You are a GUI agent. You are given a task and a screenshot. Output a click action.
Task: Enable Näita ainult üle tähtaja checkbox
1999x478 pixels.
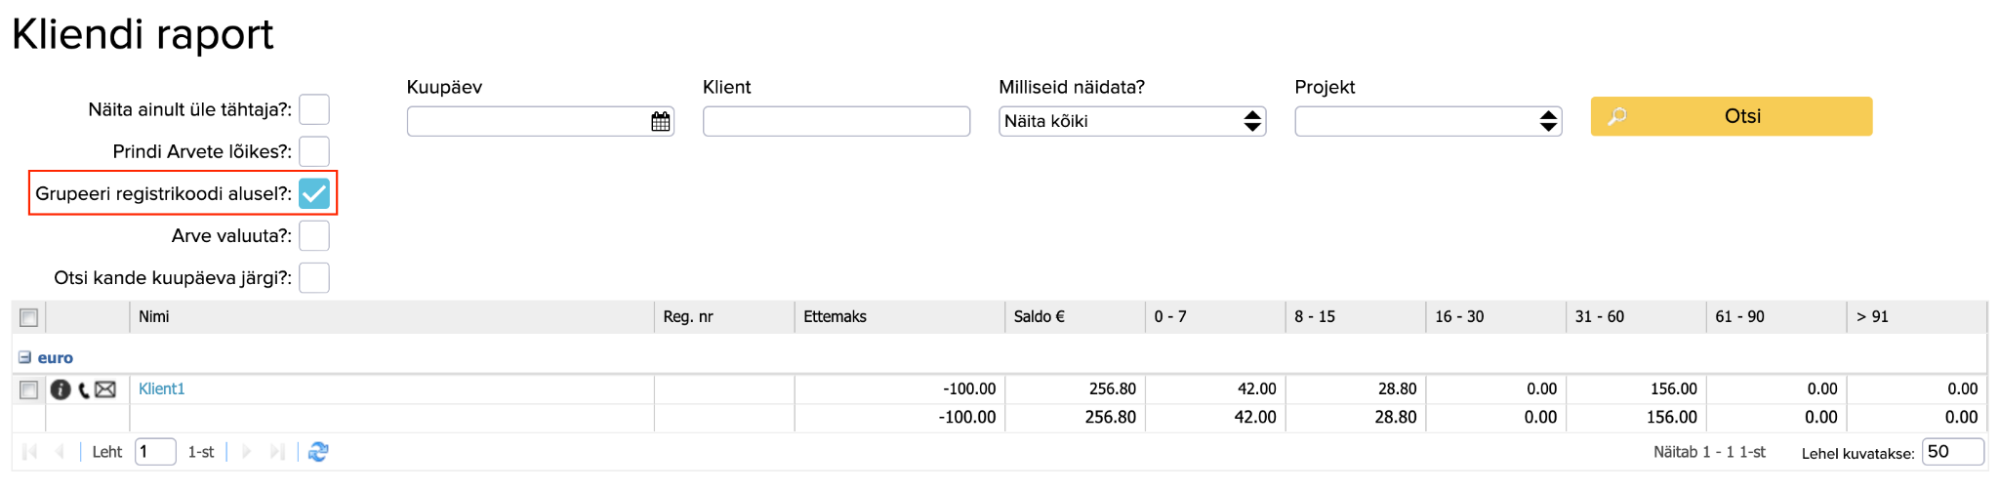tap(314, 109)
